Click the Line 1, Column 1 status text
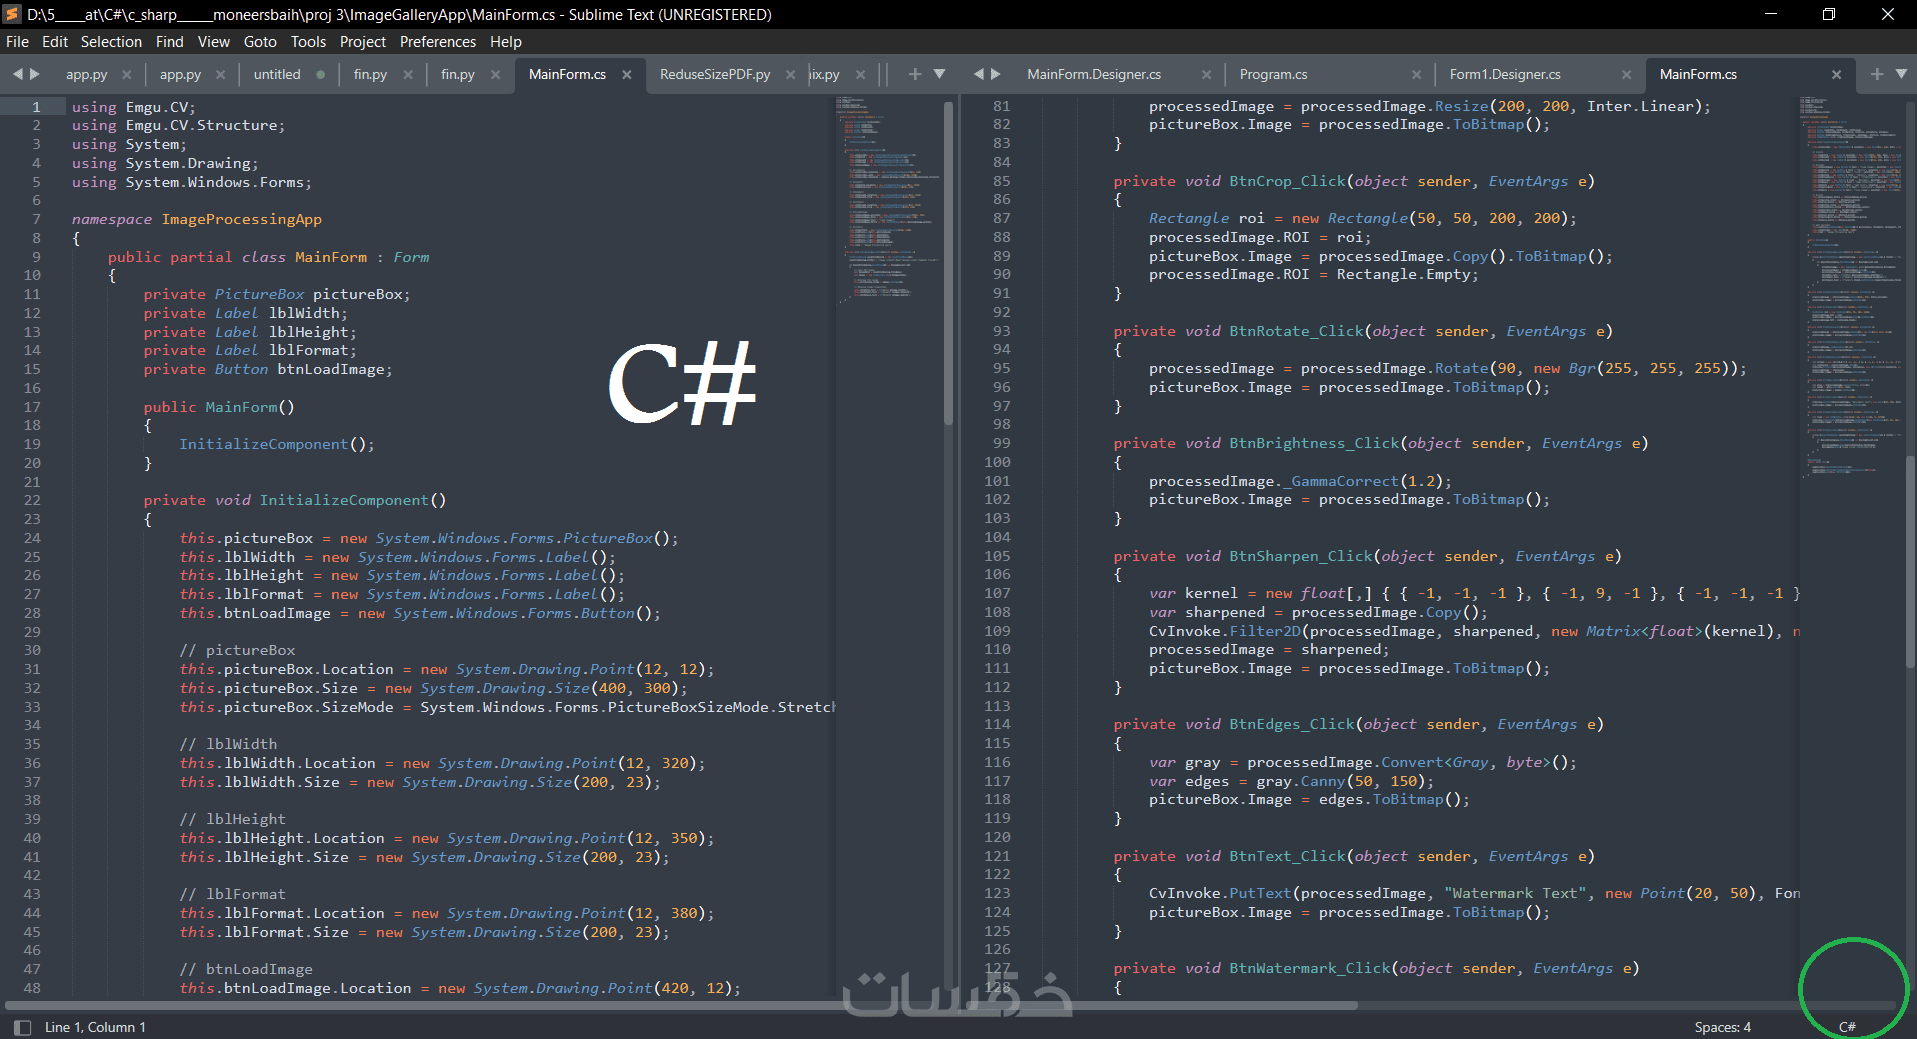Viewport: 1917px width, 1039px height. point(95,1027)
